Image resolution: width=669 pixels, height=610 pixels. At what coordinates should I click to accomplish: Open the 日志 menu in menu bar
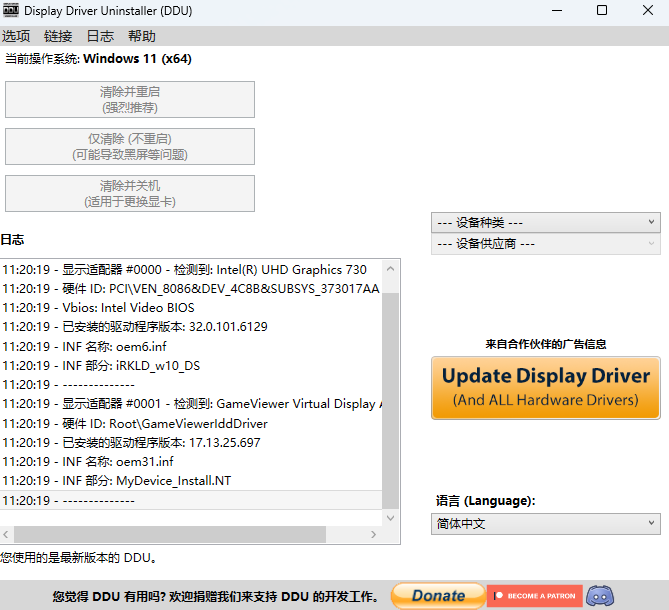100,36
